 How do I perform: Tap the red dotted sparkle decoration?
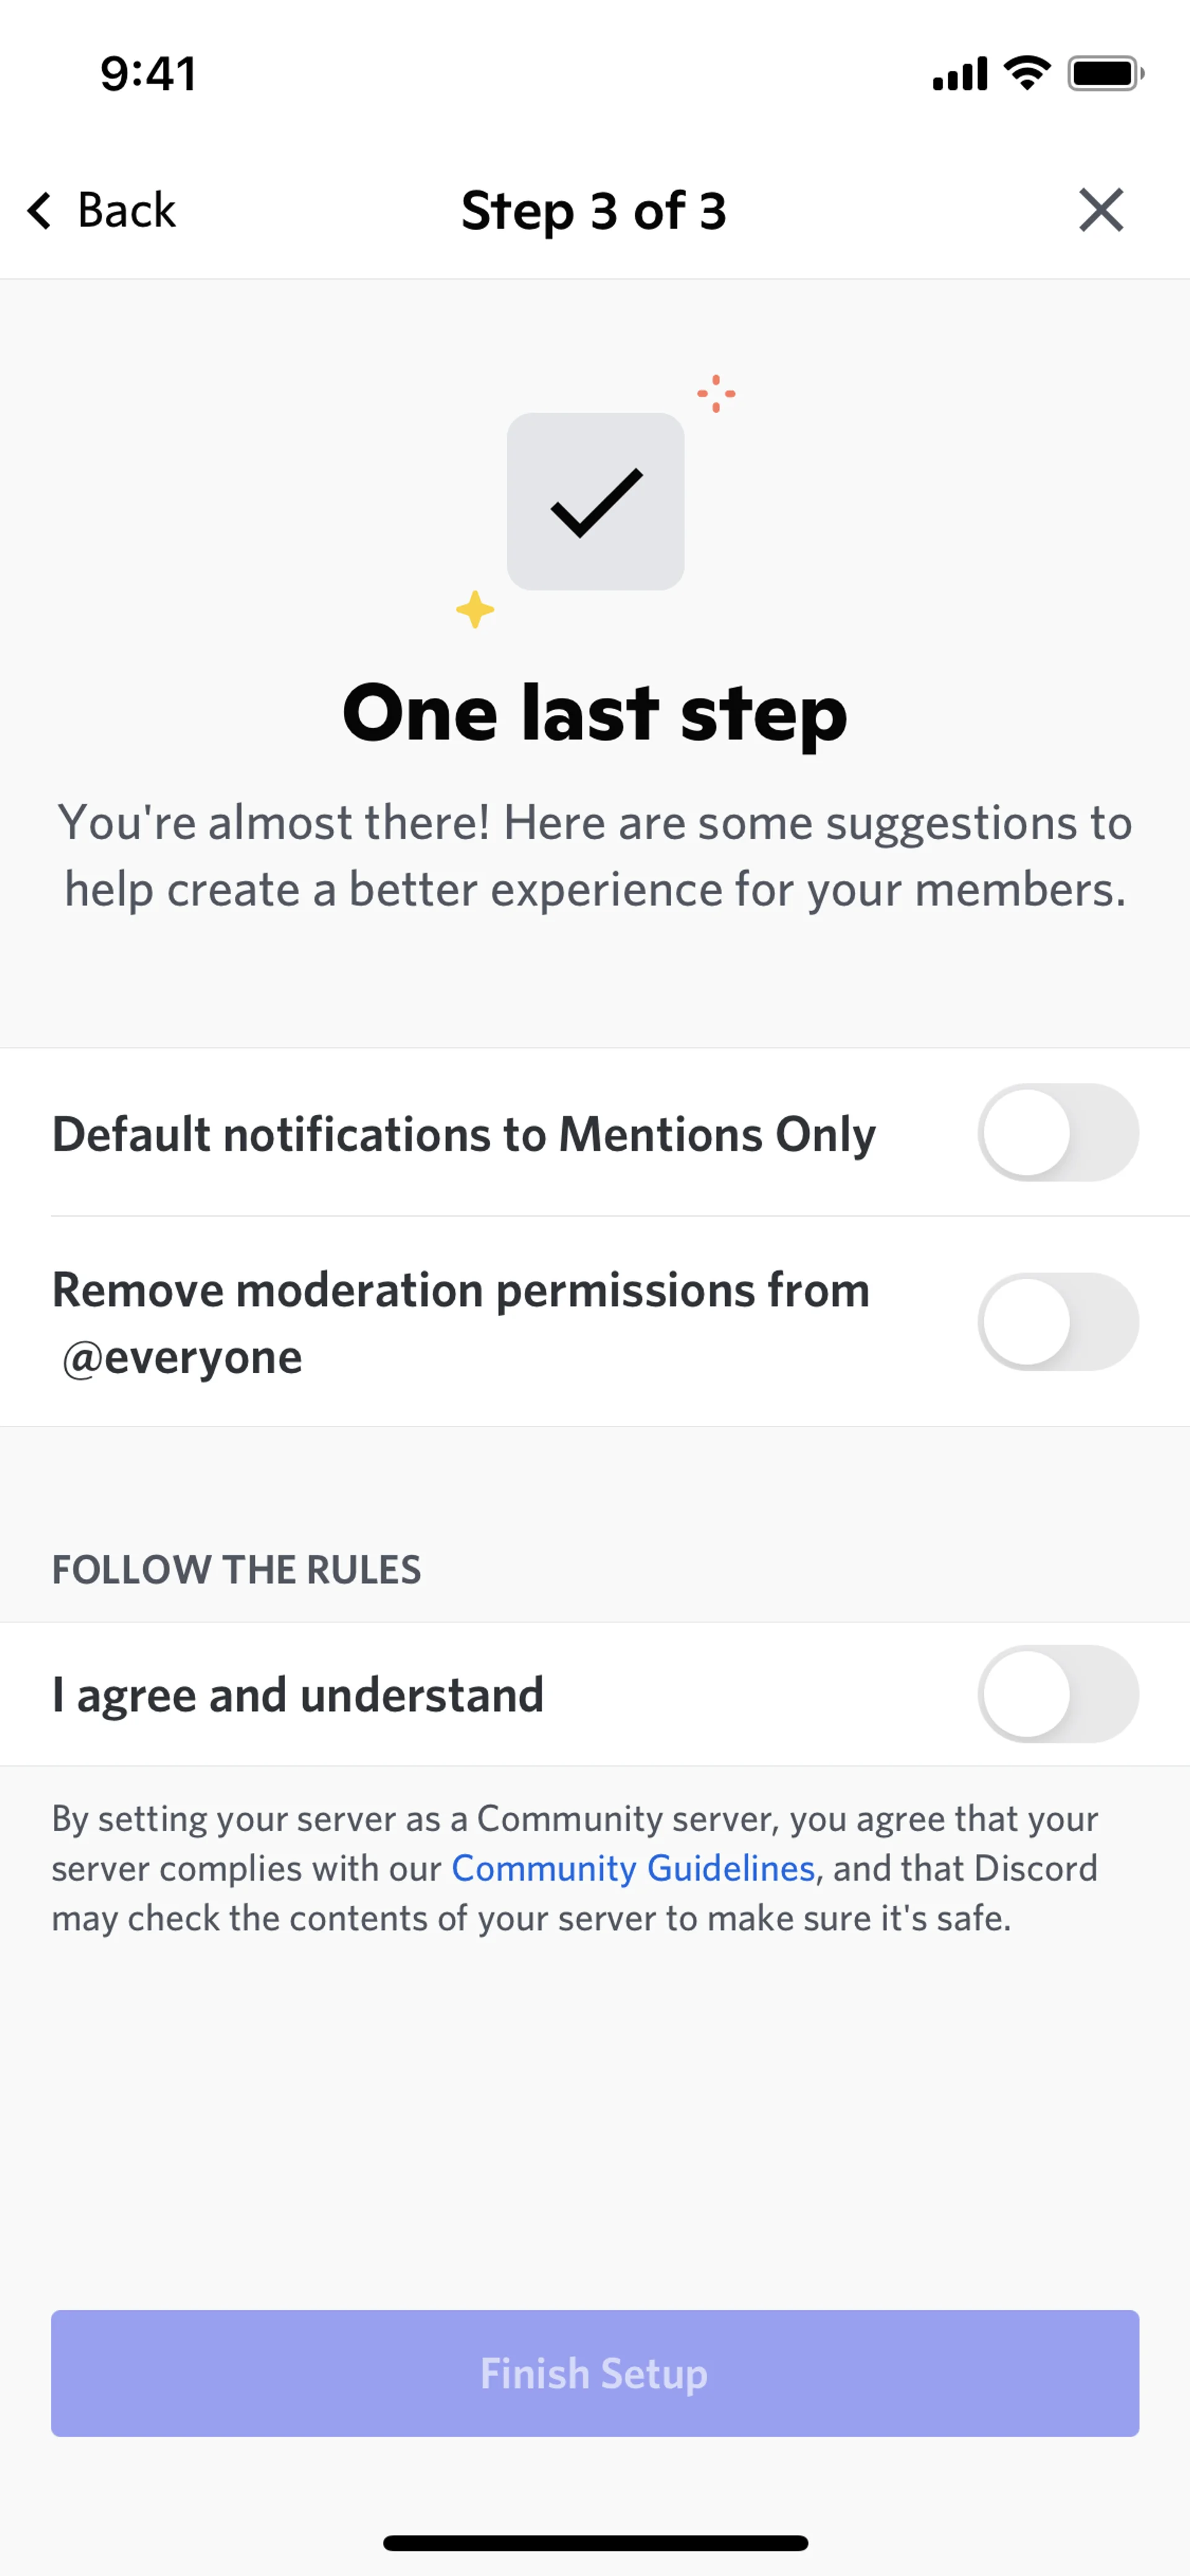click(x=716, y=393)
